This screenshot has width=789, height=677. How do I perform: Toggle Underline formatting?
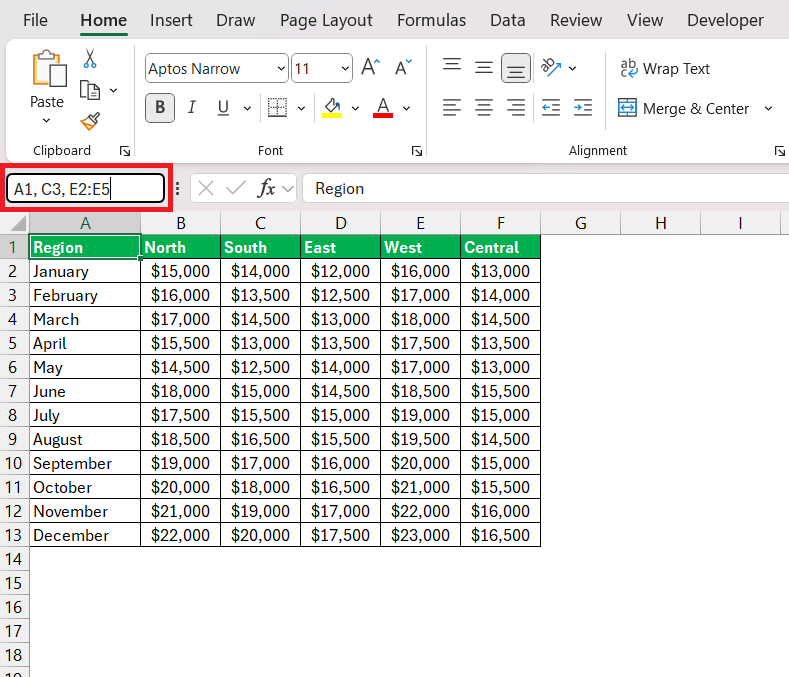click(223, 108)
